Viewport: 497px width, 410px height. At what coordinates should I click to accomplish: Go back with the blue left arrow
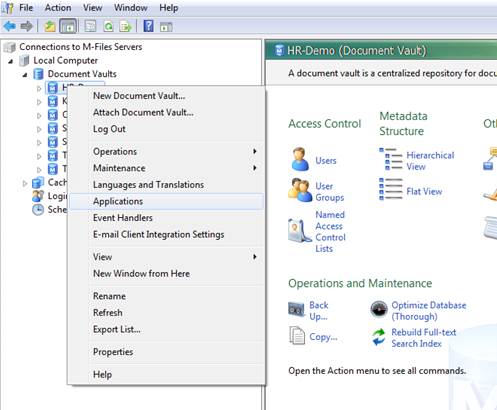(x=9, y=26)
